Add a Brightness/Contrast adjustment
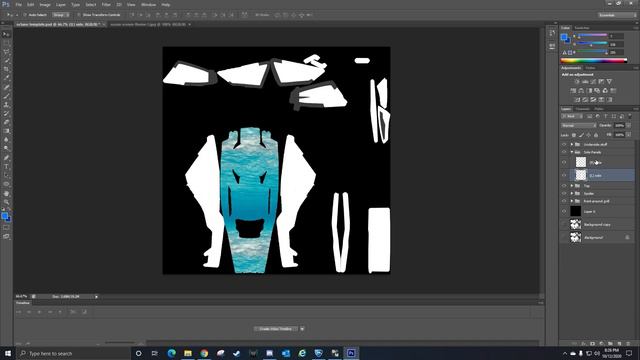The height and width of the screenshot is (360, 640). coord(577,82)
